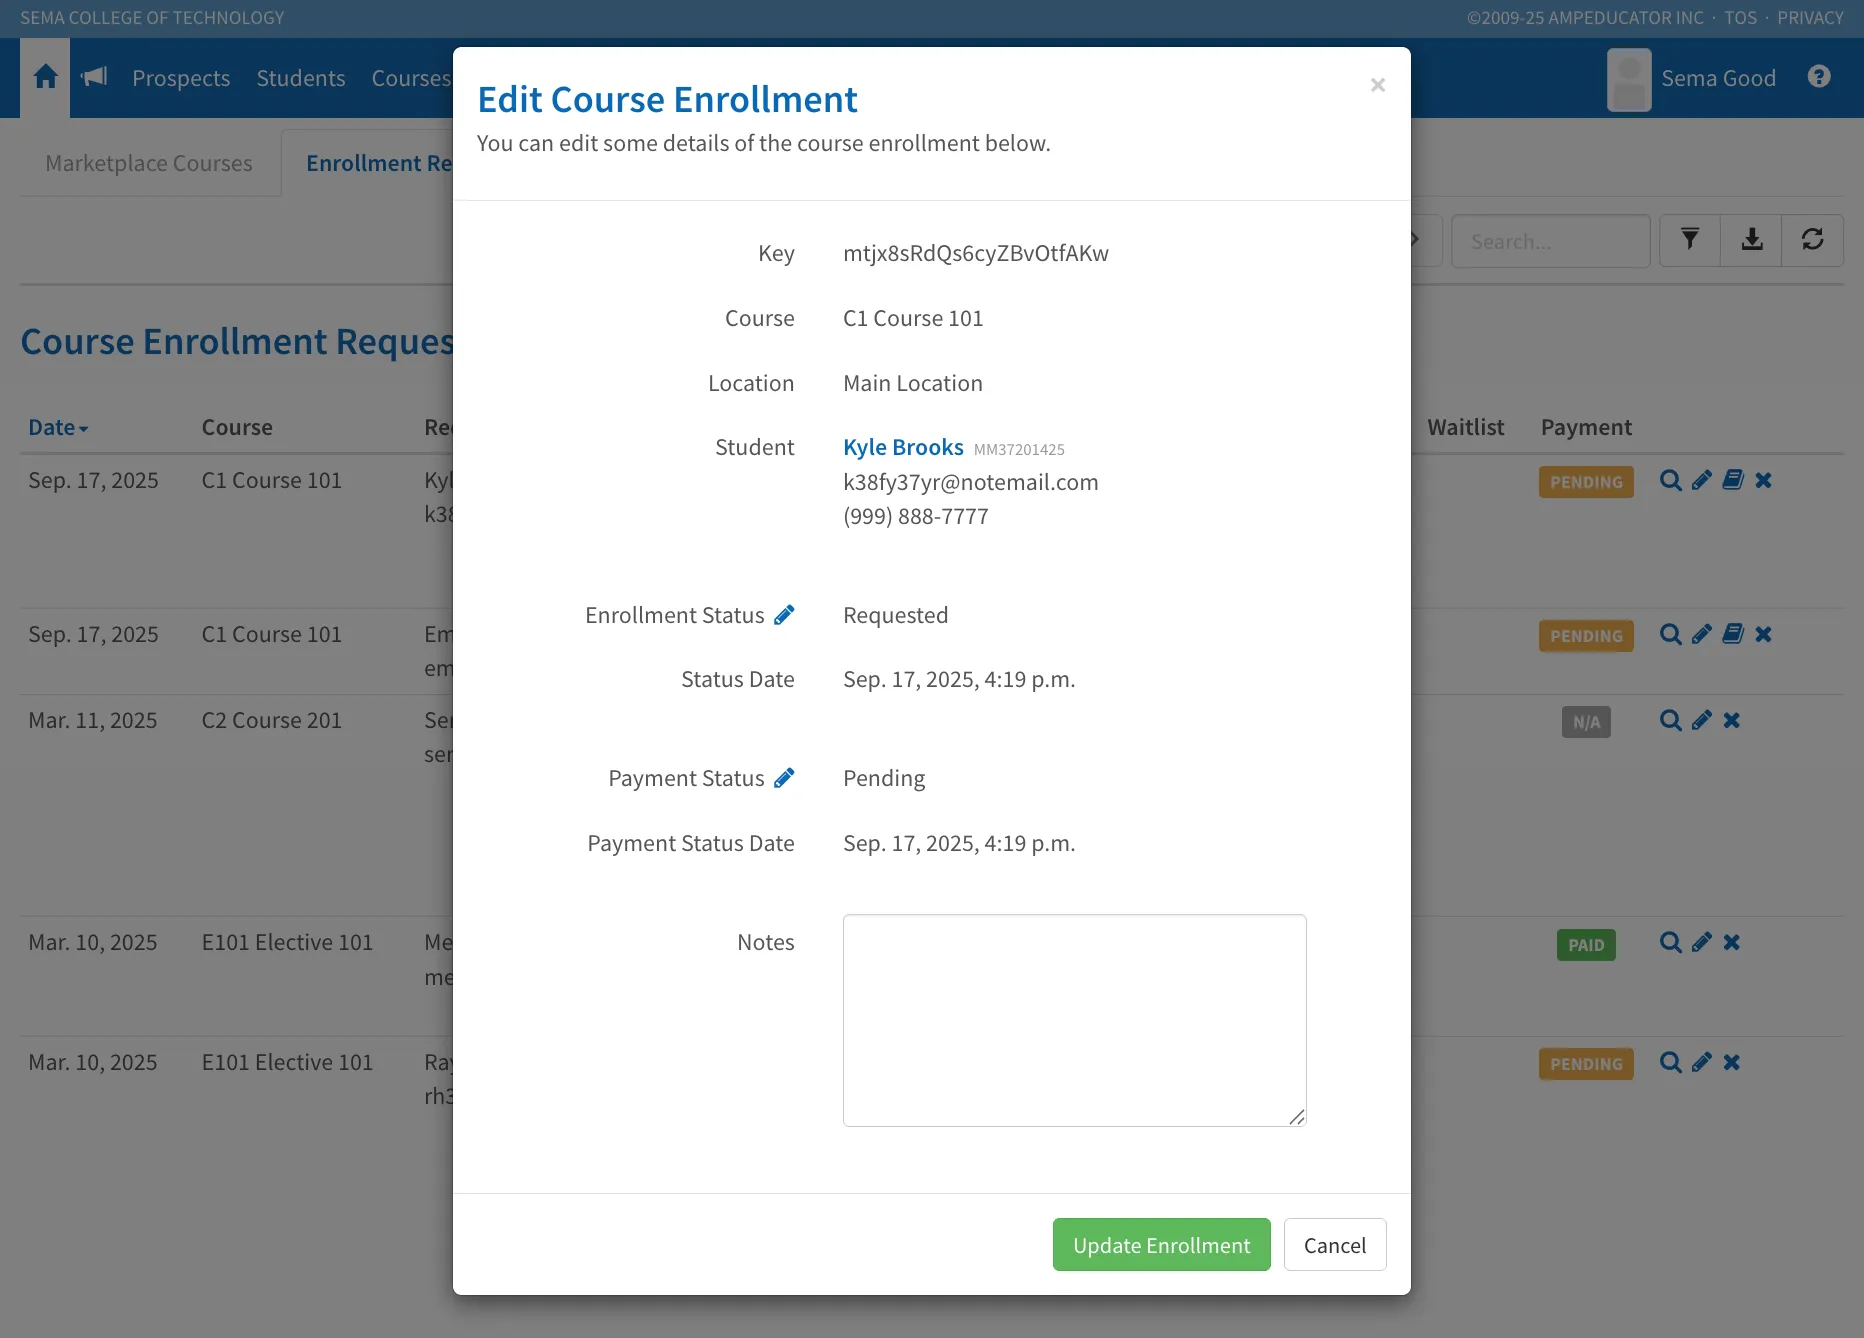This screenshot has width=1864, height=1338.
Task: Click the Search field in the toolbar
Action: [1550, 241]
